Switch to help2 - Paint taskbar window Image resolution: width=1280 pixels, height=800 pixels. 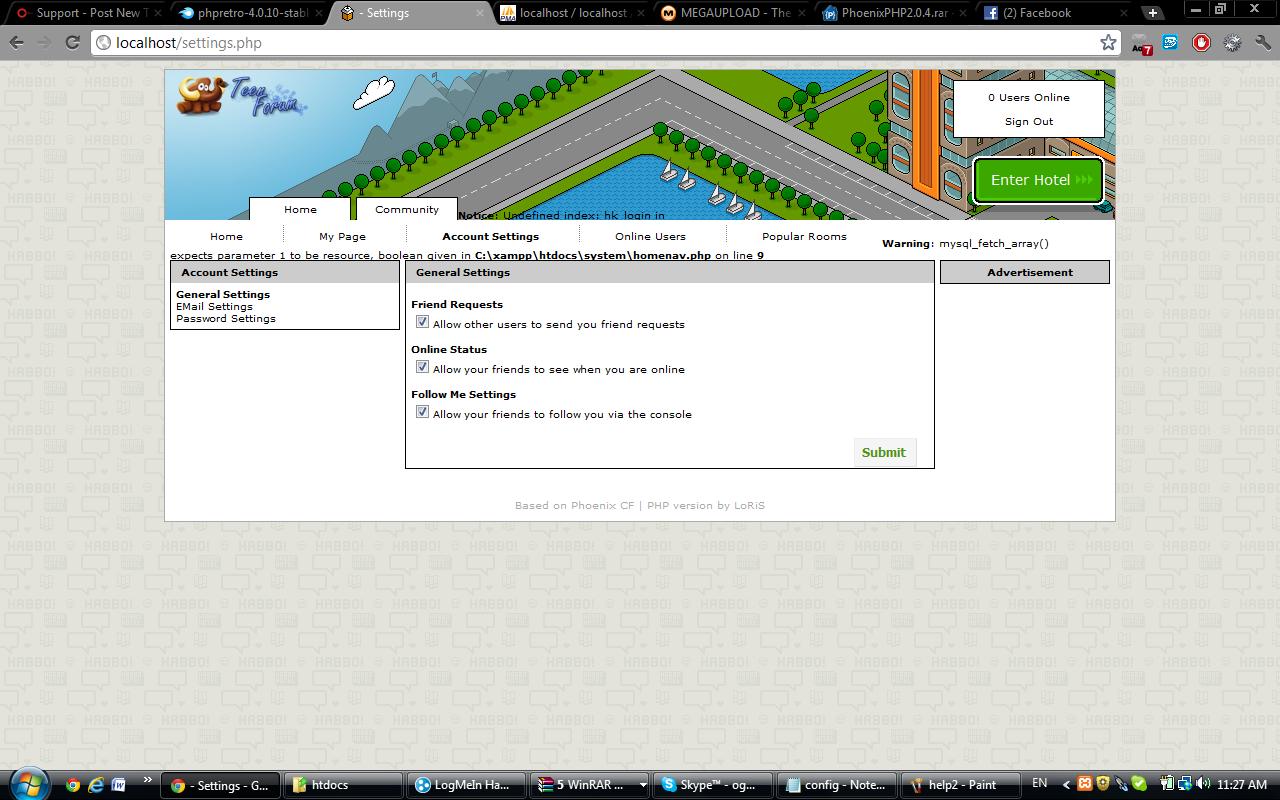[x=961, y=785]
